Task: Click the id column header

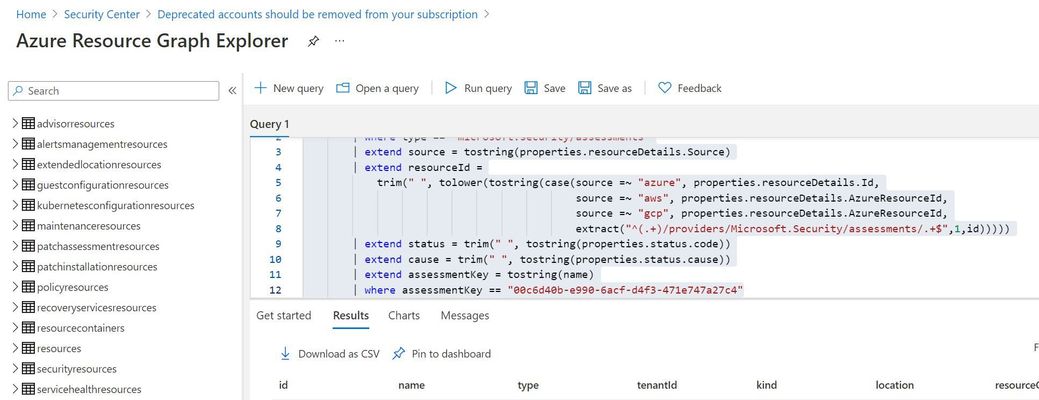Action: (283, 385)
